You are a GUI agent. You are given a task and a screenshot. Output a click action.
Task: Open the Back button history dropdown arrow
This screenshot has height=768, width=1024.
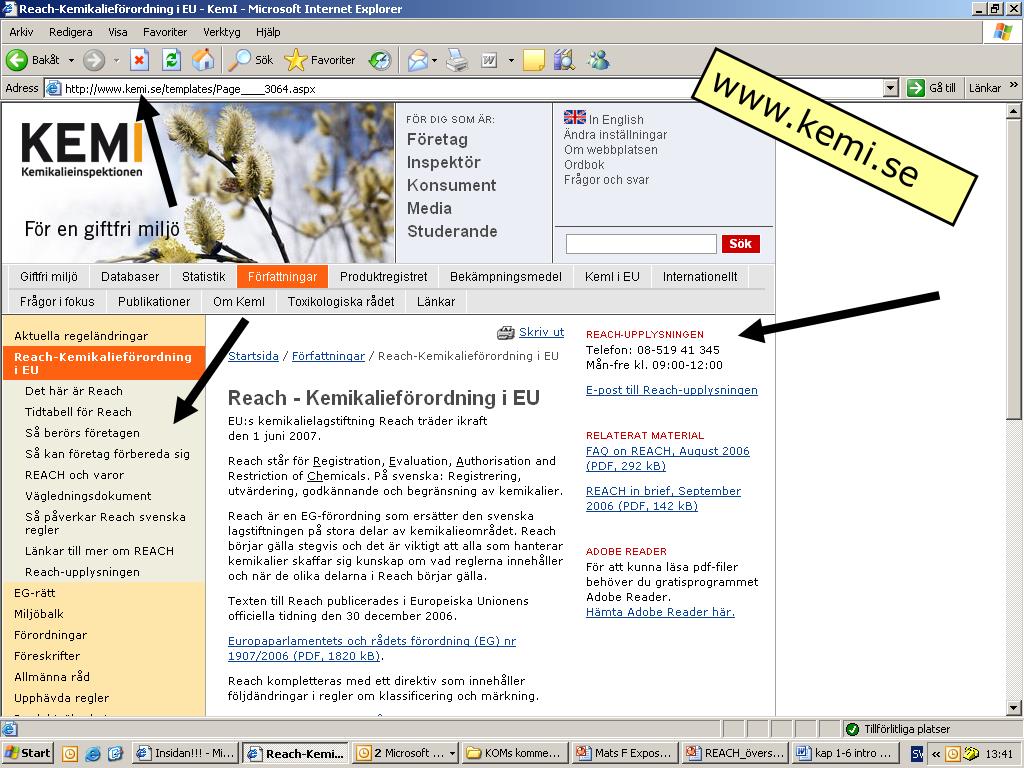click(x=71, y=60)
